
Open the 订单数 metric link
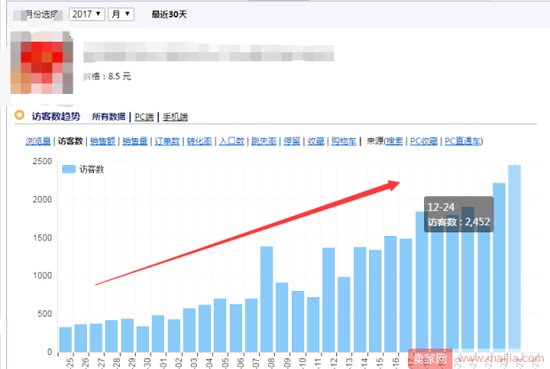tap(167, 141)
